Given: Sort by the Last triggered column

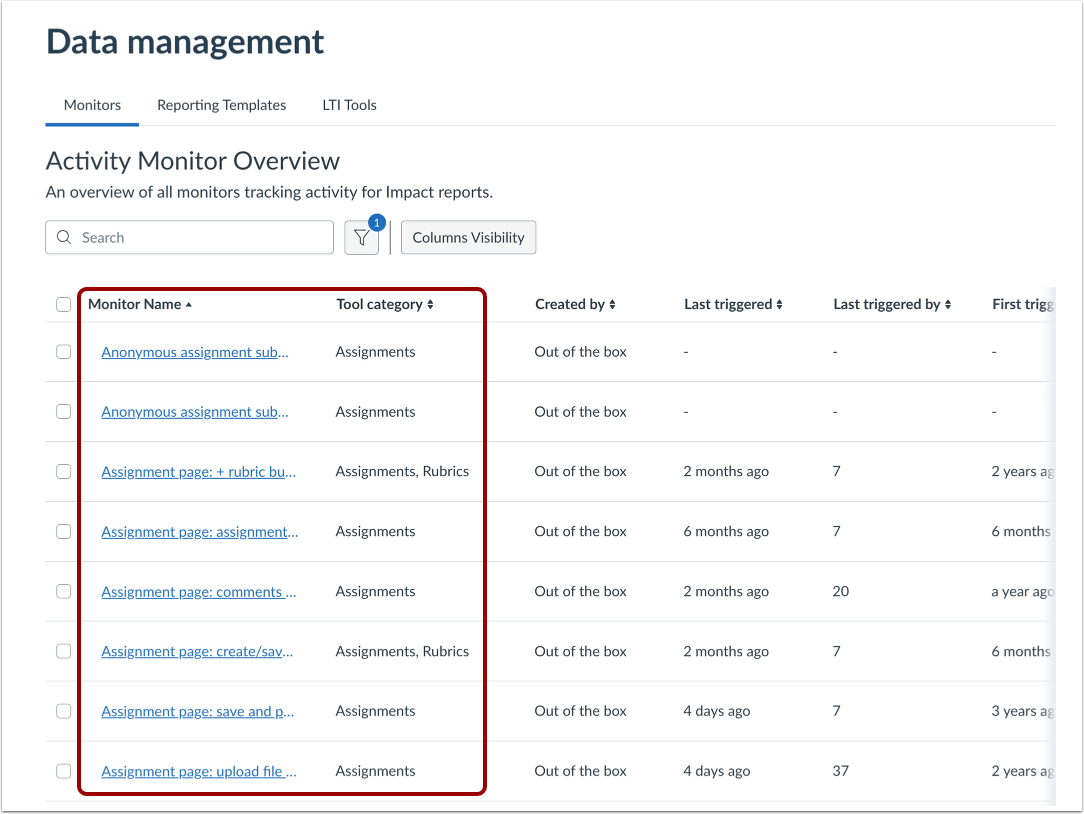Looking at the screenshot, I should [733, 304].
